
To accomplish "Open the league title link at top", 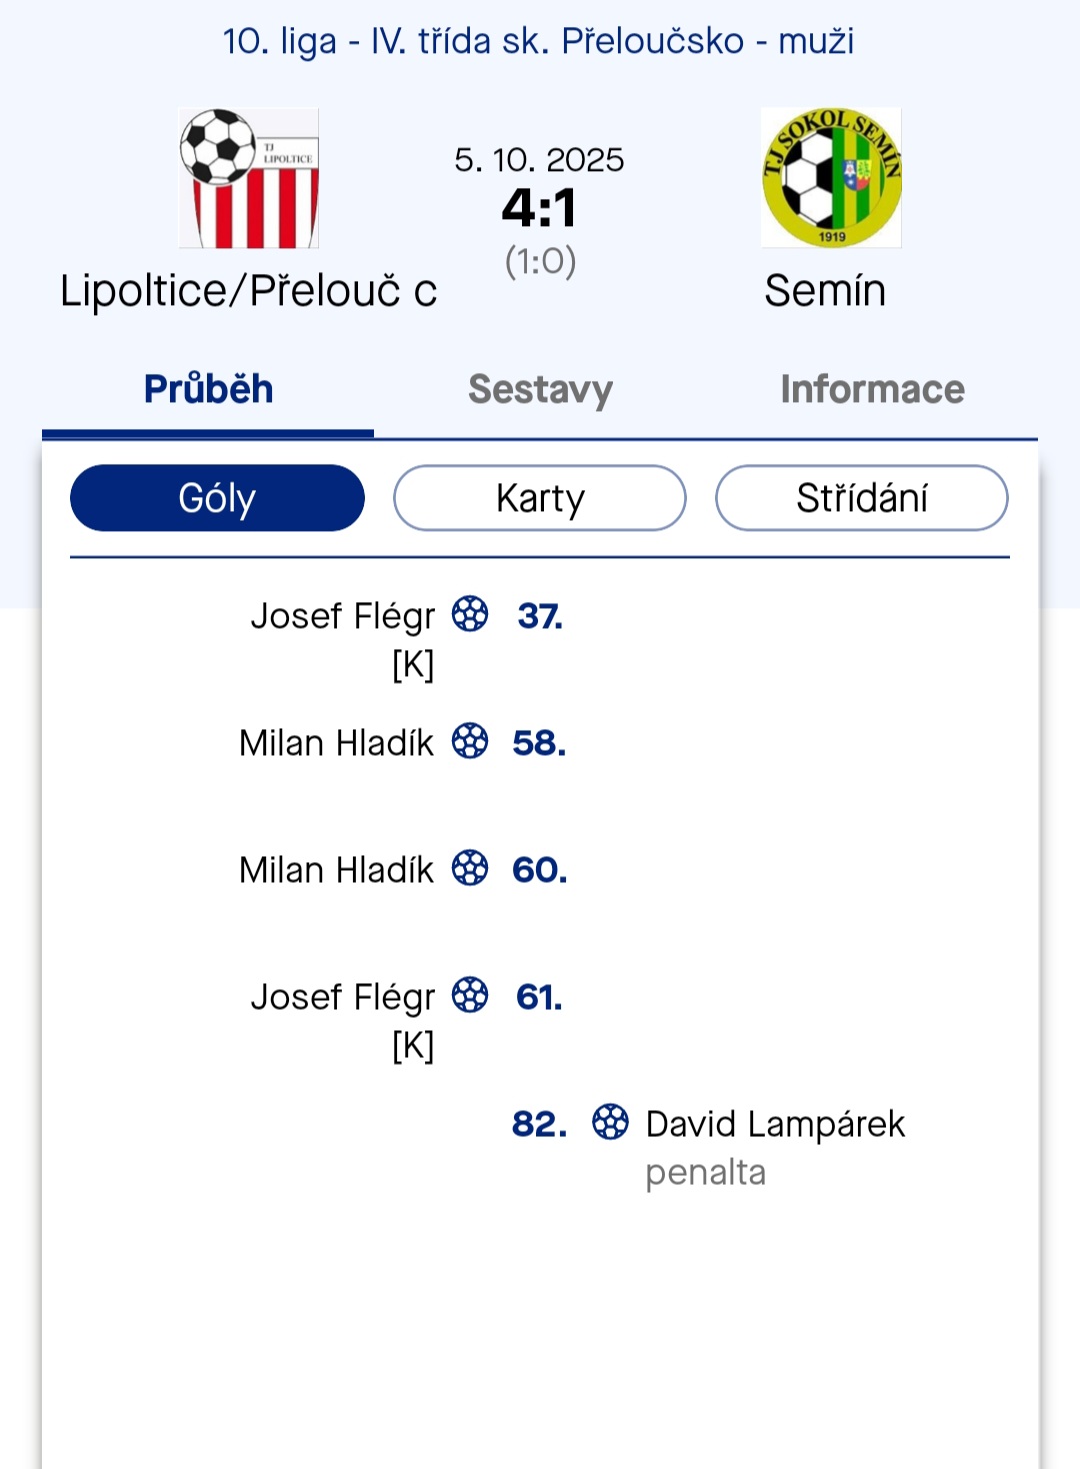I will pos(538,41).
